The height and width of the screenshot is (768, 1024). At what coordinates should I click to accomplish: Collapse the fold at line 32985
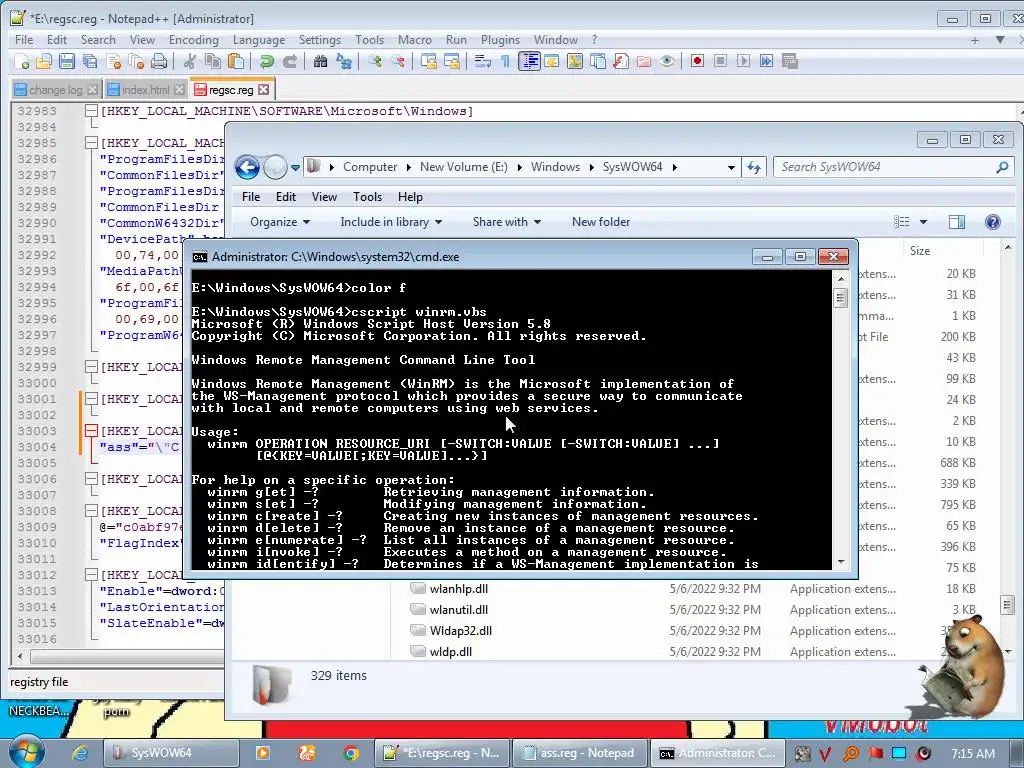point(91,143)
